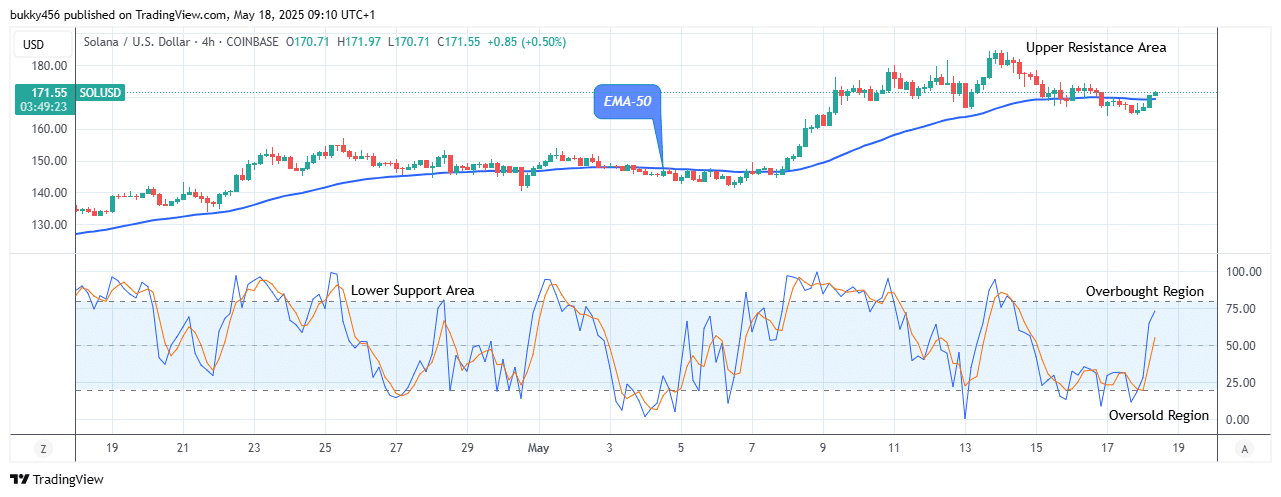Screen dimensions: 1281x497
Task: Click the A auto-scale button on bottom axis
Action: 1243,448
